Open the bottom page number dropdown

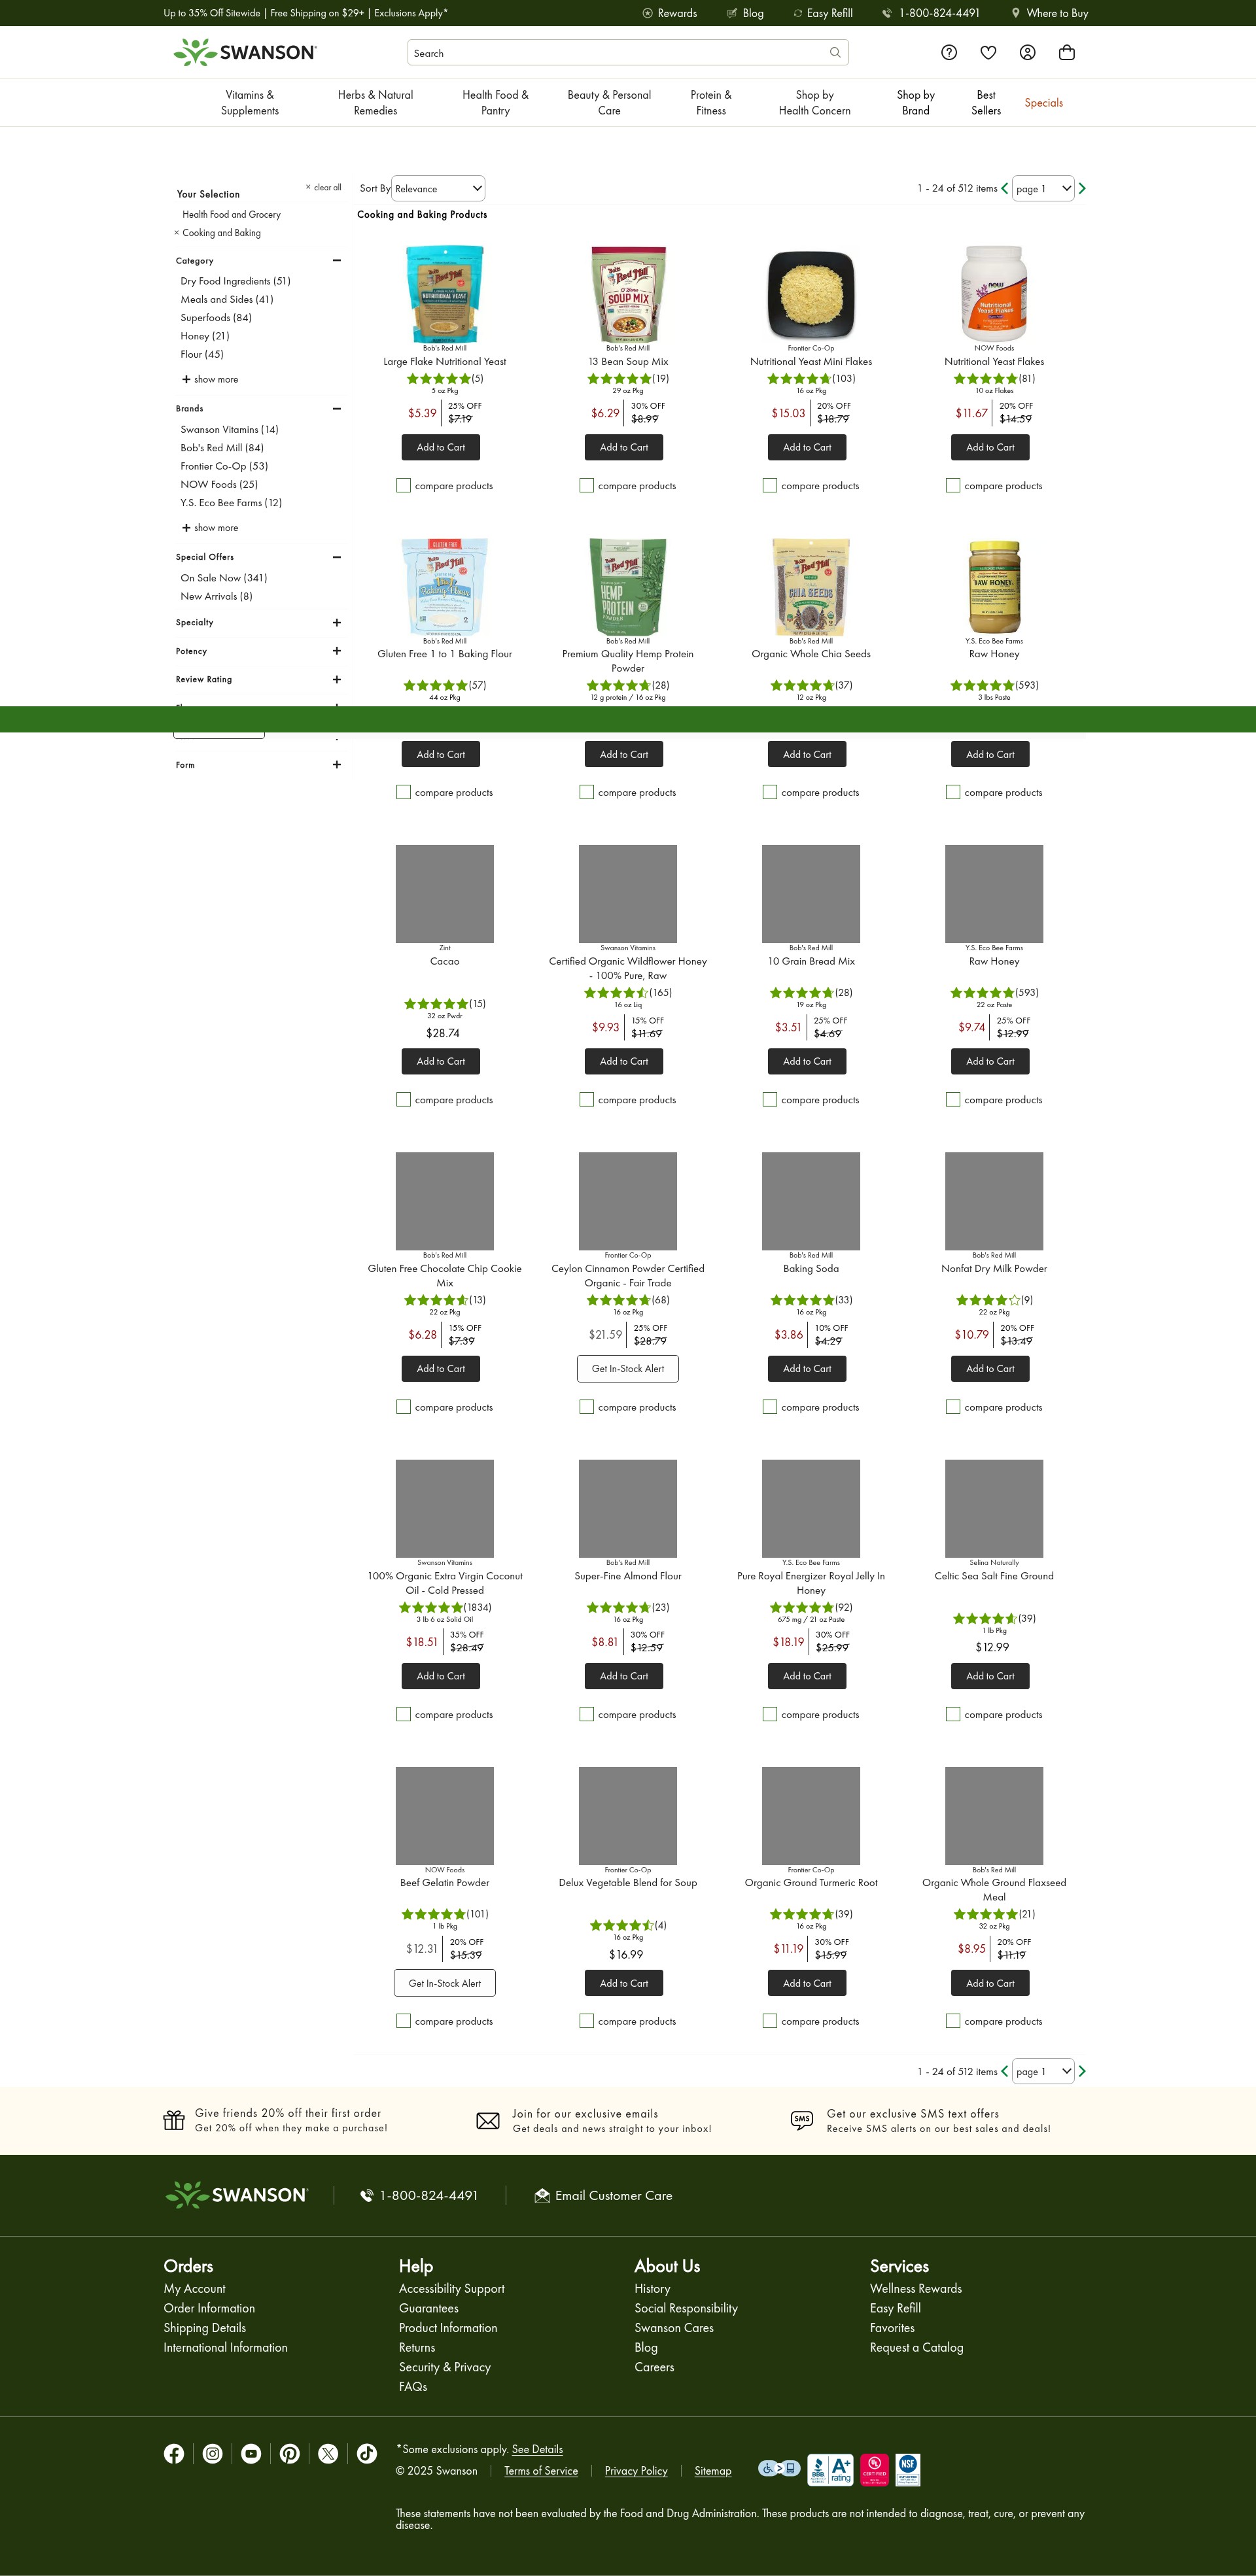[x=1044, y=2071]
